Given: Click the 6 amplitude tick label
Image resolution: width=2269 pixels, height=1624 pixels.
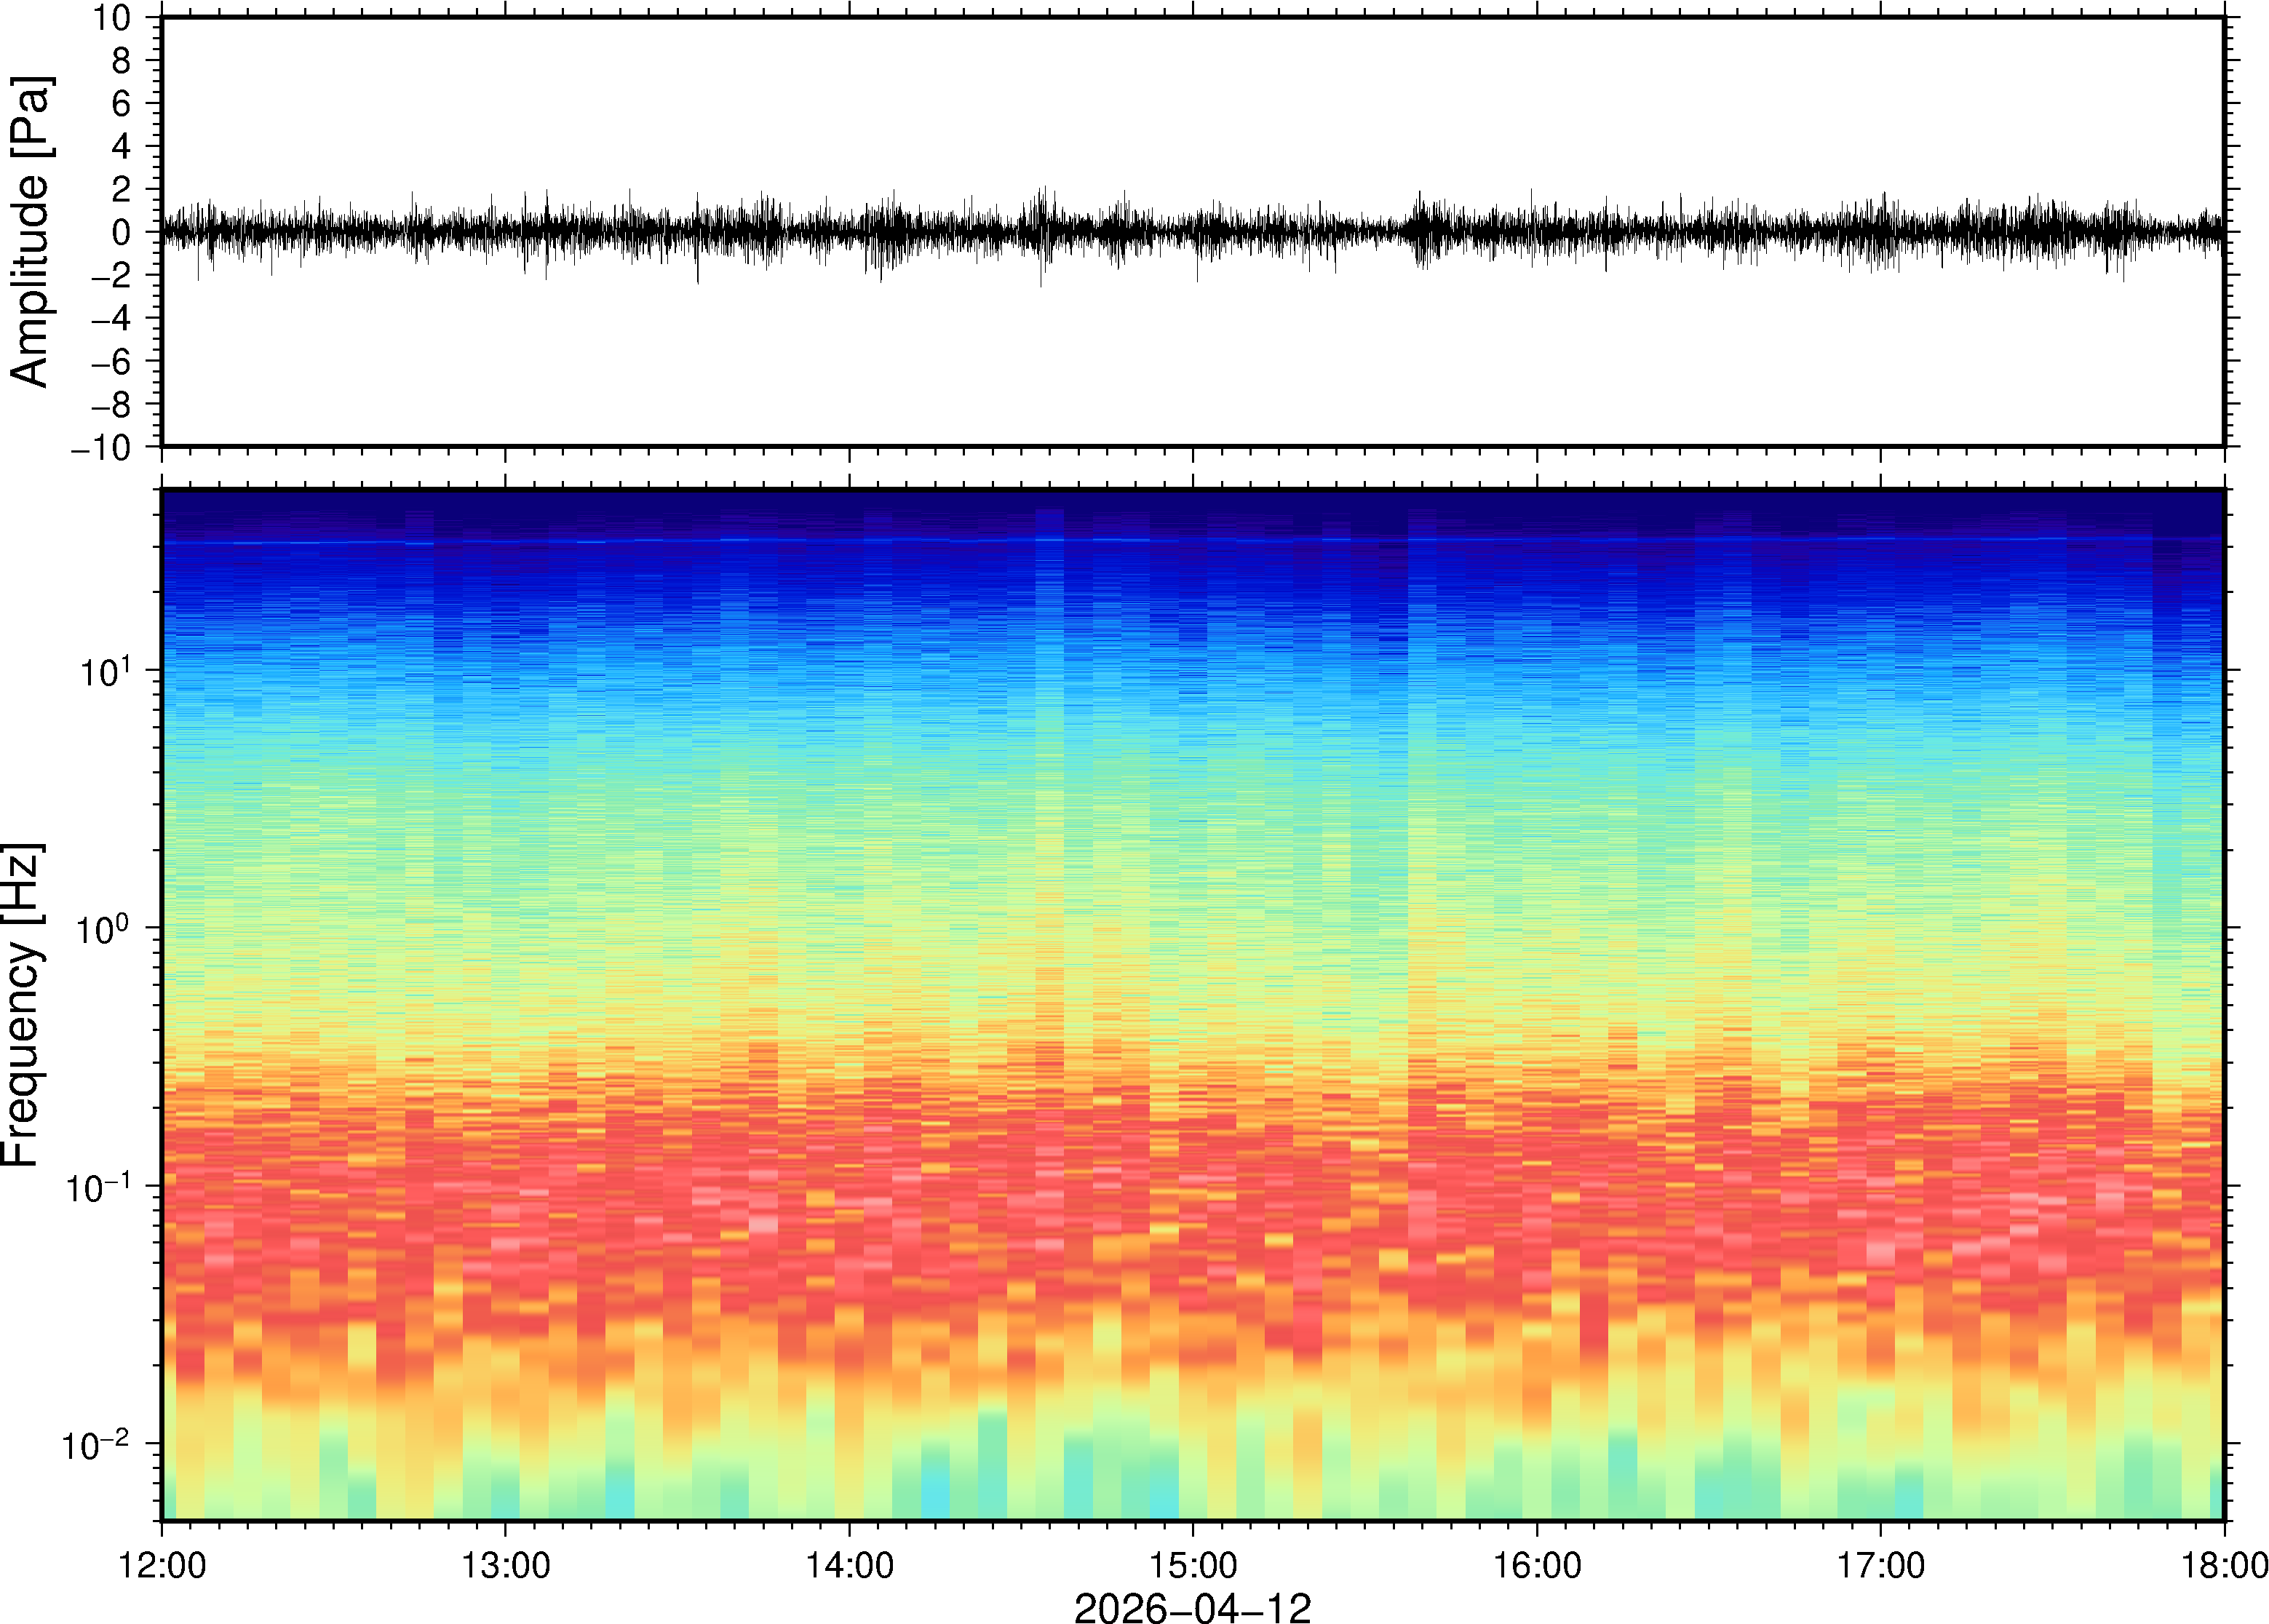Looking at the screenshot, I should 122,104.
